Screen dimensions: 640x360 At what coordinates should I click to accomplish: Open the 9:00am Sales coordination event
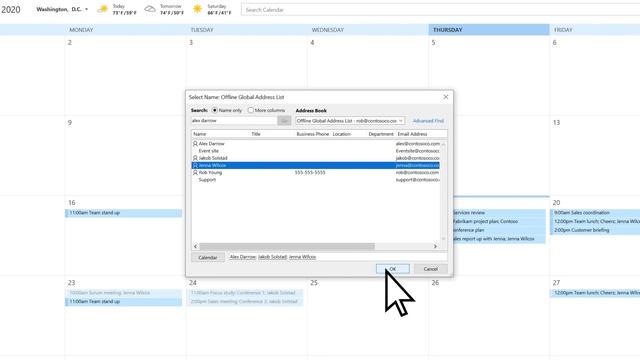coord(595,213)
